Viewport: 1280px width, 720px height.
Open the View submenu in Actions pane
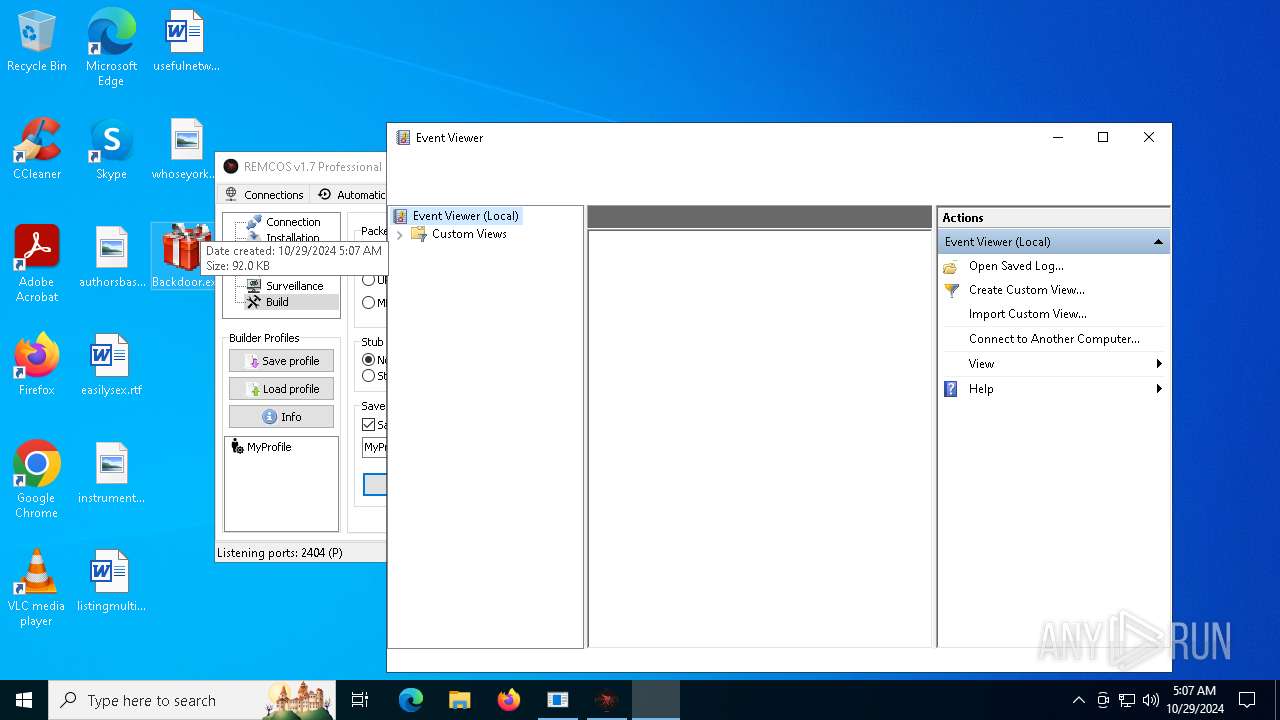pyautogui.click(x=1054, y=364)
